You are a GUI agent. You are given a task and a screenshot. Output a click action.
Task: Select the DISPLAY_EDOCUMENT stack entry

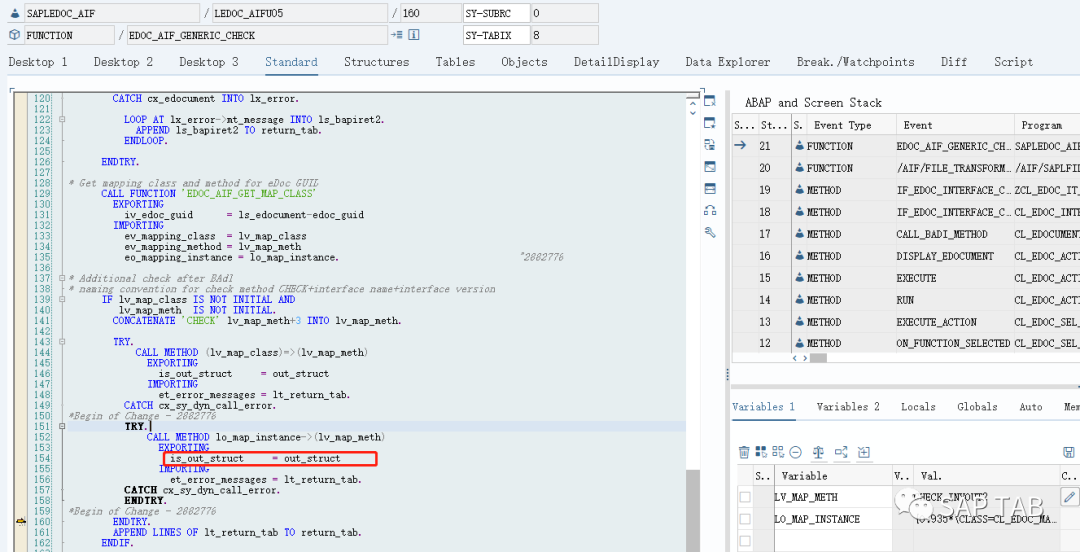click(x=945, y=256)
